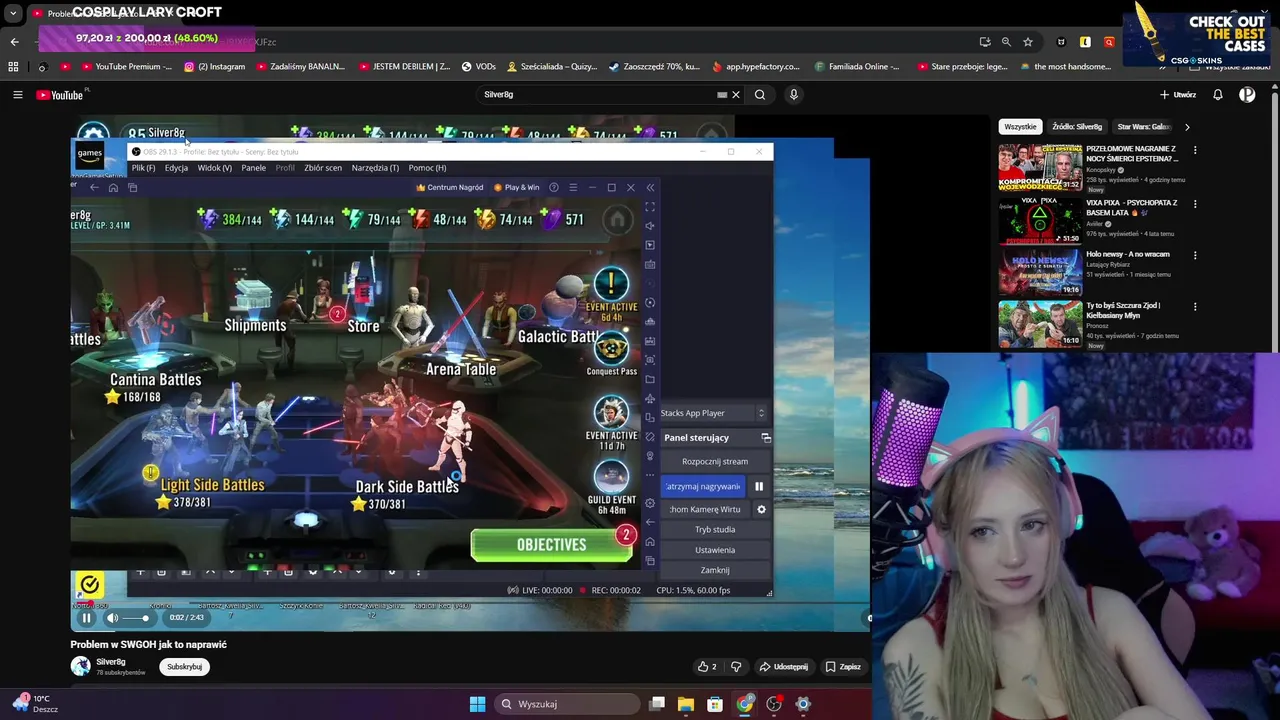This screenshot has height=720, width=1280.
Task: Open OBS Widok (V) menu
Action: pyautogui.click(x=214, y=168)
